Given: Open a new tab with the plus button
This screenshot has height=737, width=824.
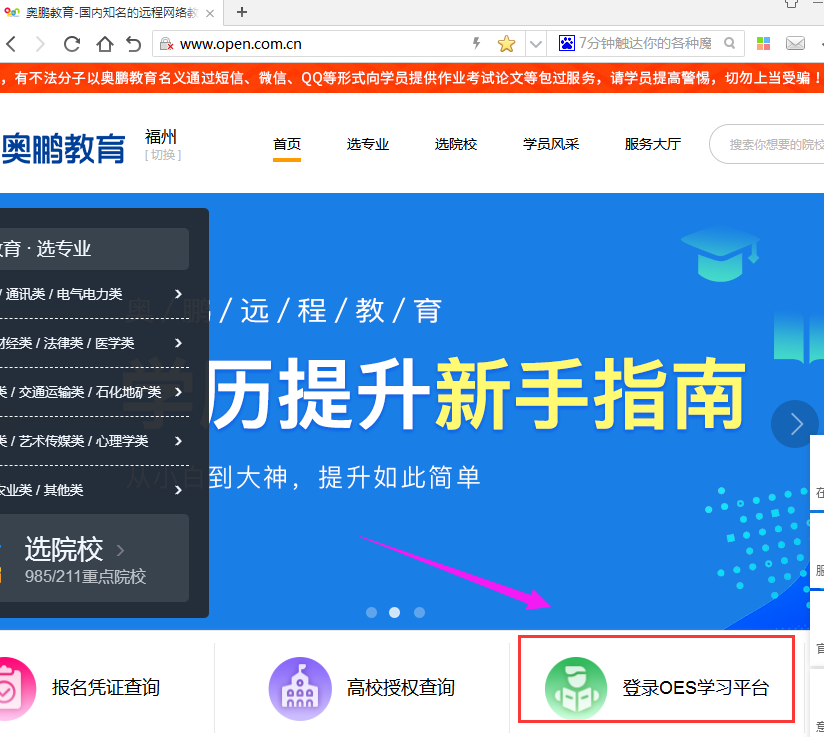Looking at the screenshot, I should click(242, 12).
